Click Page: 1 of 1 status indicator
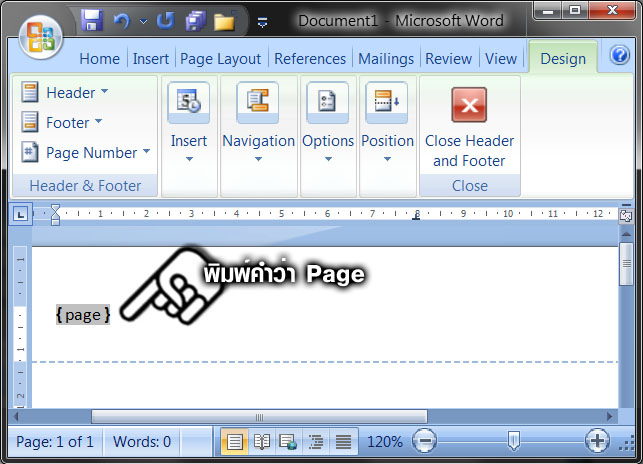The width and height of the screenshot is (643, 464). pos(55,441)
